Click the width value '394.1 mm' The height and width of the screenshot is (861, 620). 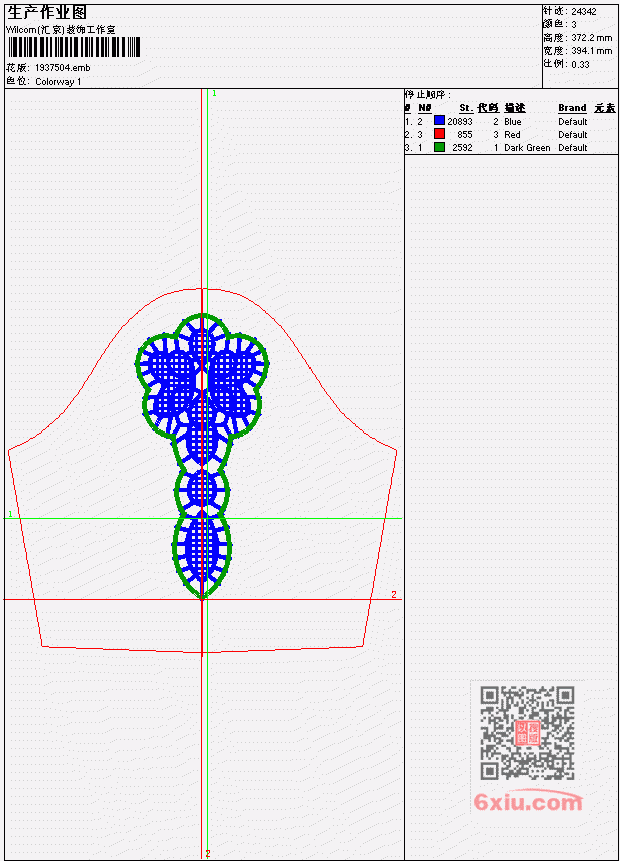pos(591,51)
